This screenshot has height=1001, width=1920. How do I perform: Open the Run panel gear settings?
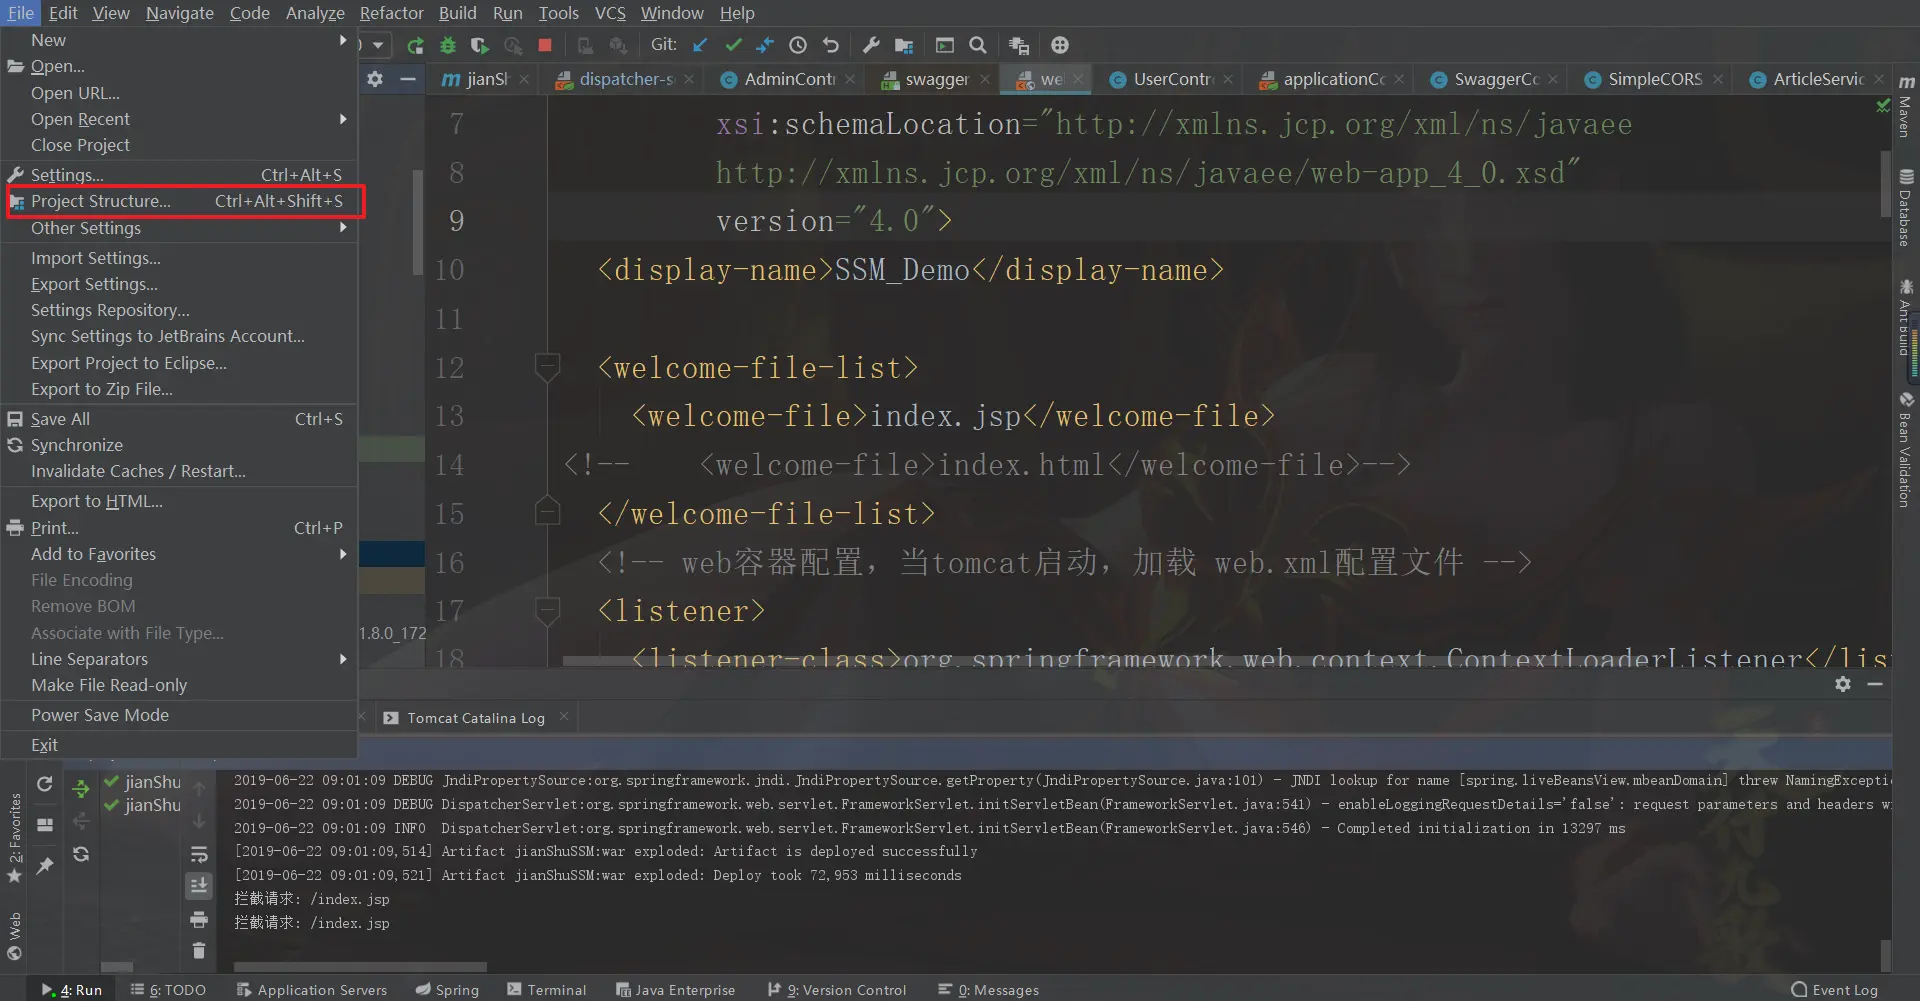[1843, 684]
